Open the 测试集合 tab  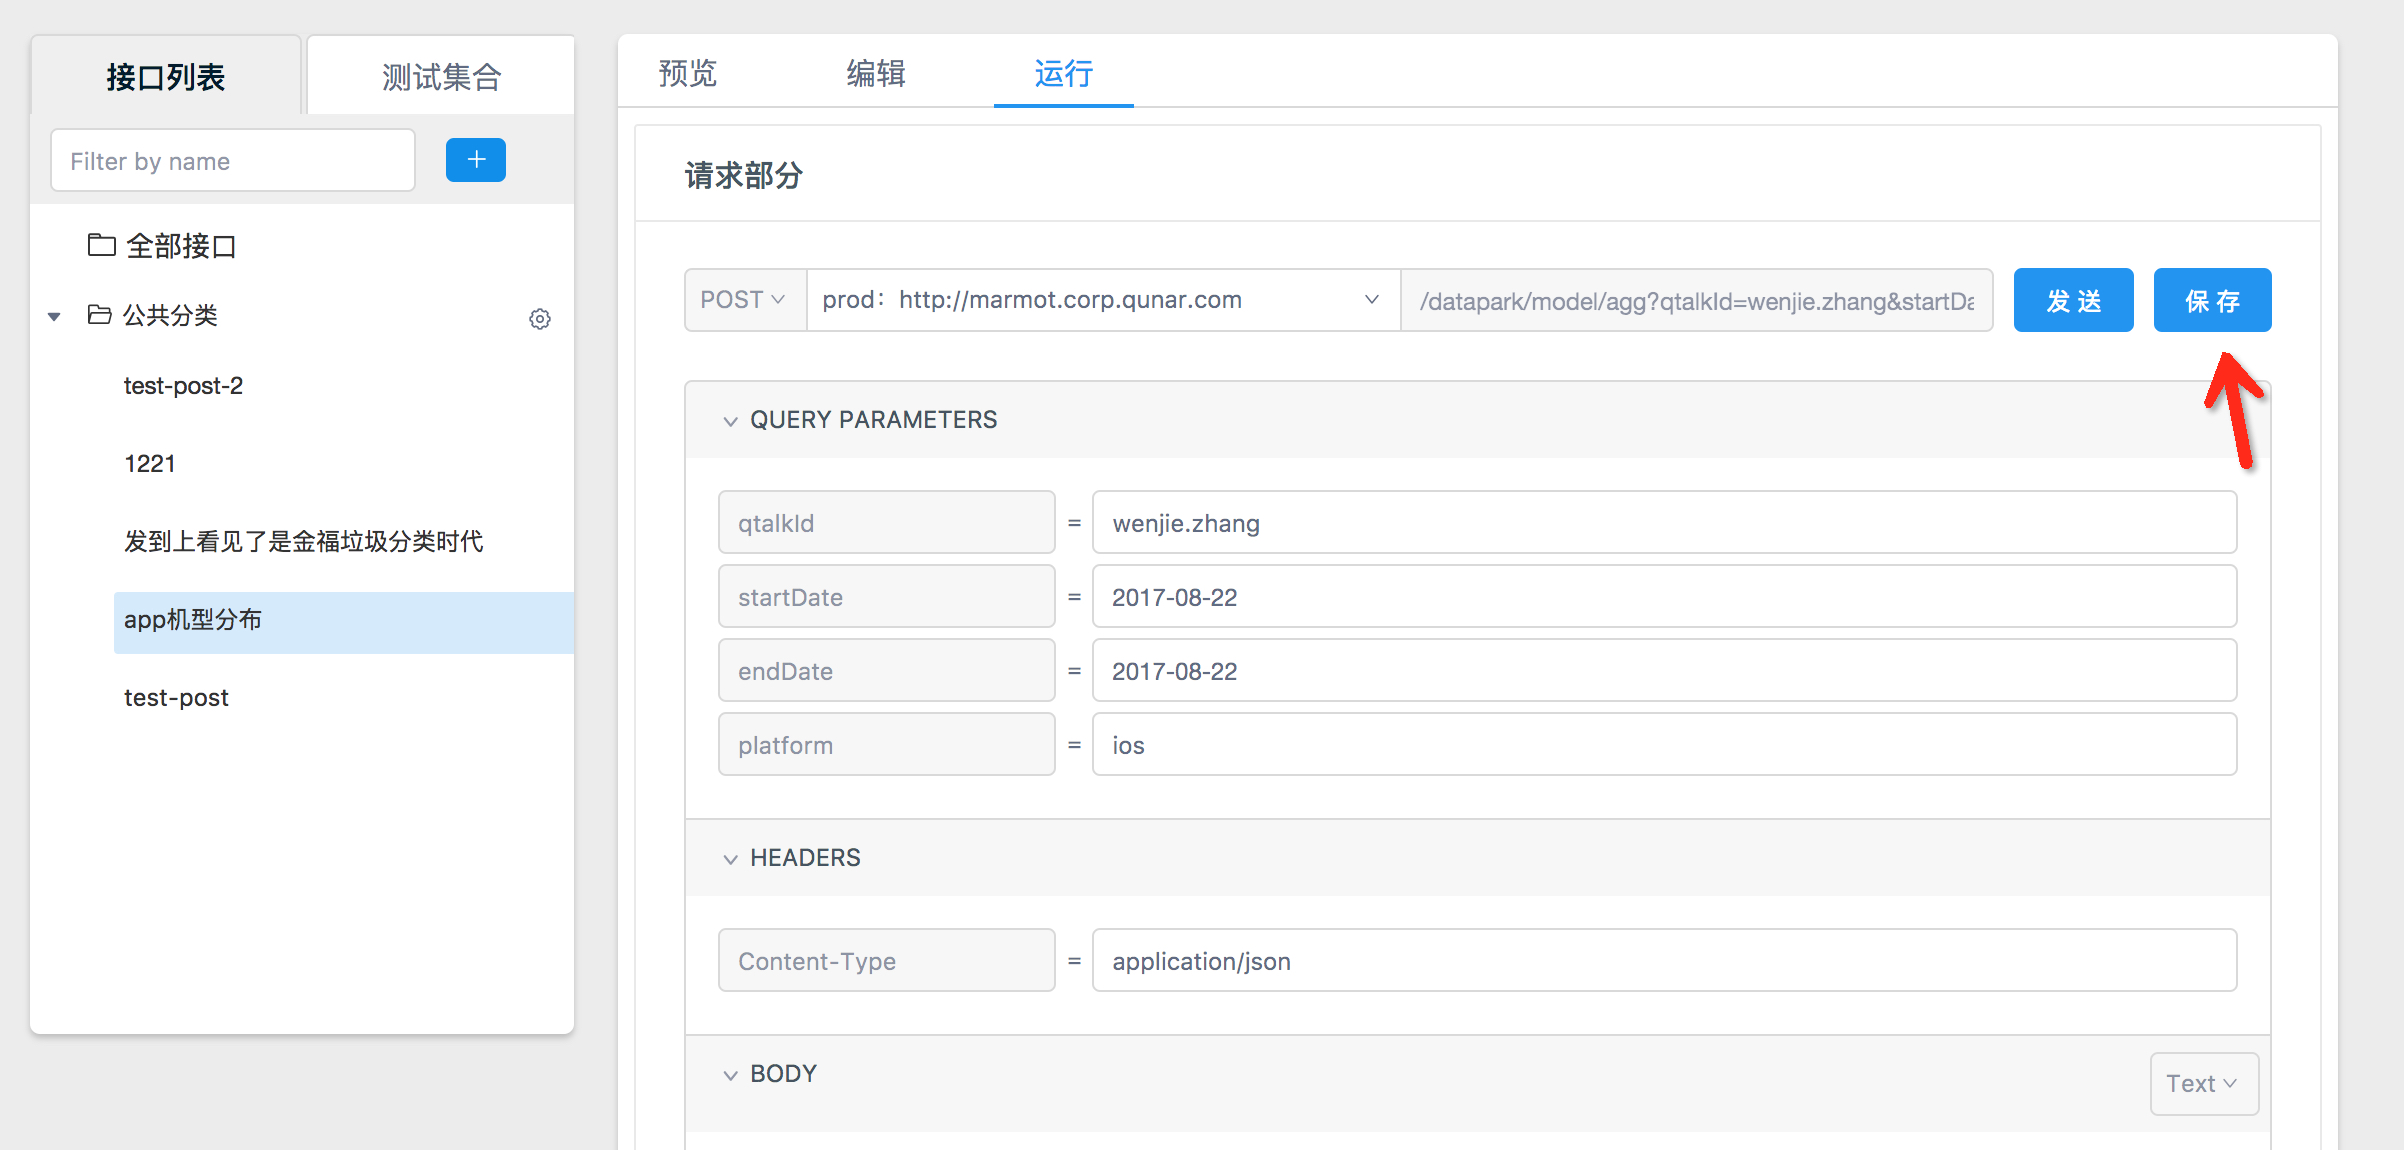[441, 77]
